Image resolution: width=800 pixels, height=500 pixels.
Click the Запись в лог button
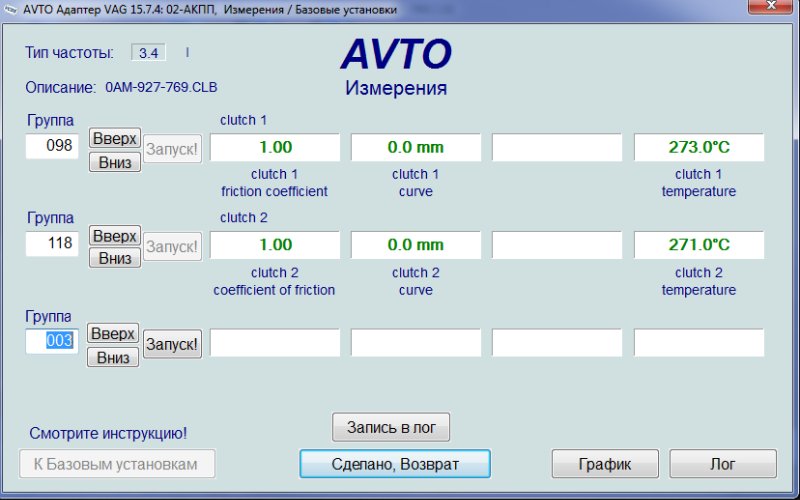click(391, 427)
